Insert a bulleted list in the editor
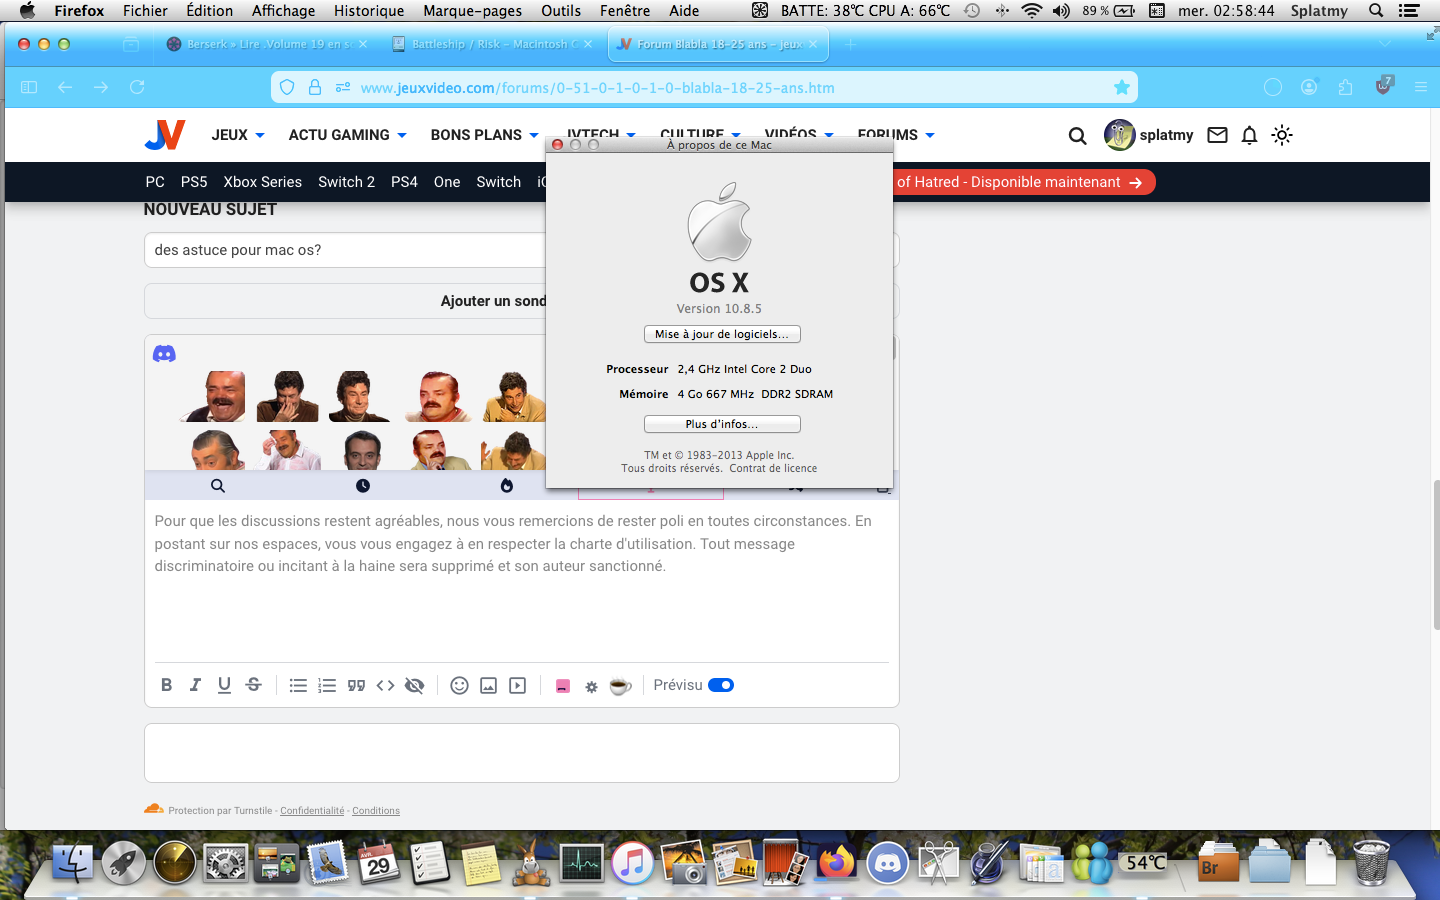This screenshot has width=1440, height=900. (298, 685)
